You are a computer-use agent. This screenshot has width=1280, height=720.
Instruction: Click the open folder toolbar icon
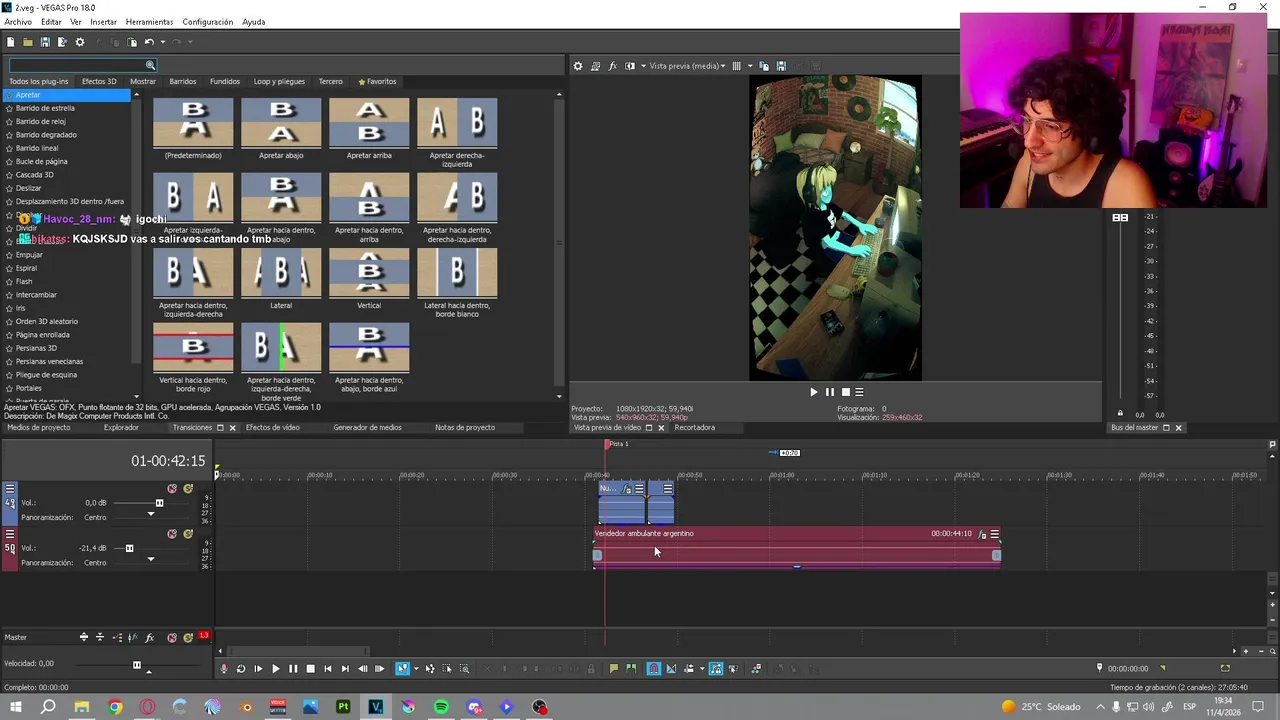(x=28, y=42)
